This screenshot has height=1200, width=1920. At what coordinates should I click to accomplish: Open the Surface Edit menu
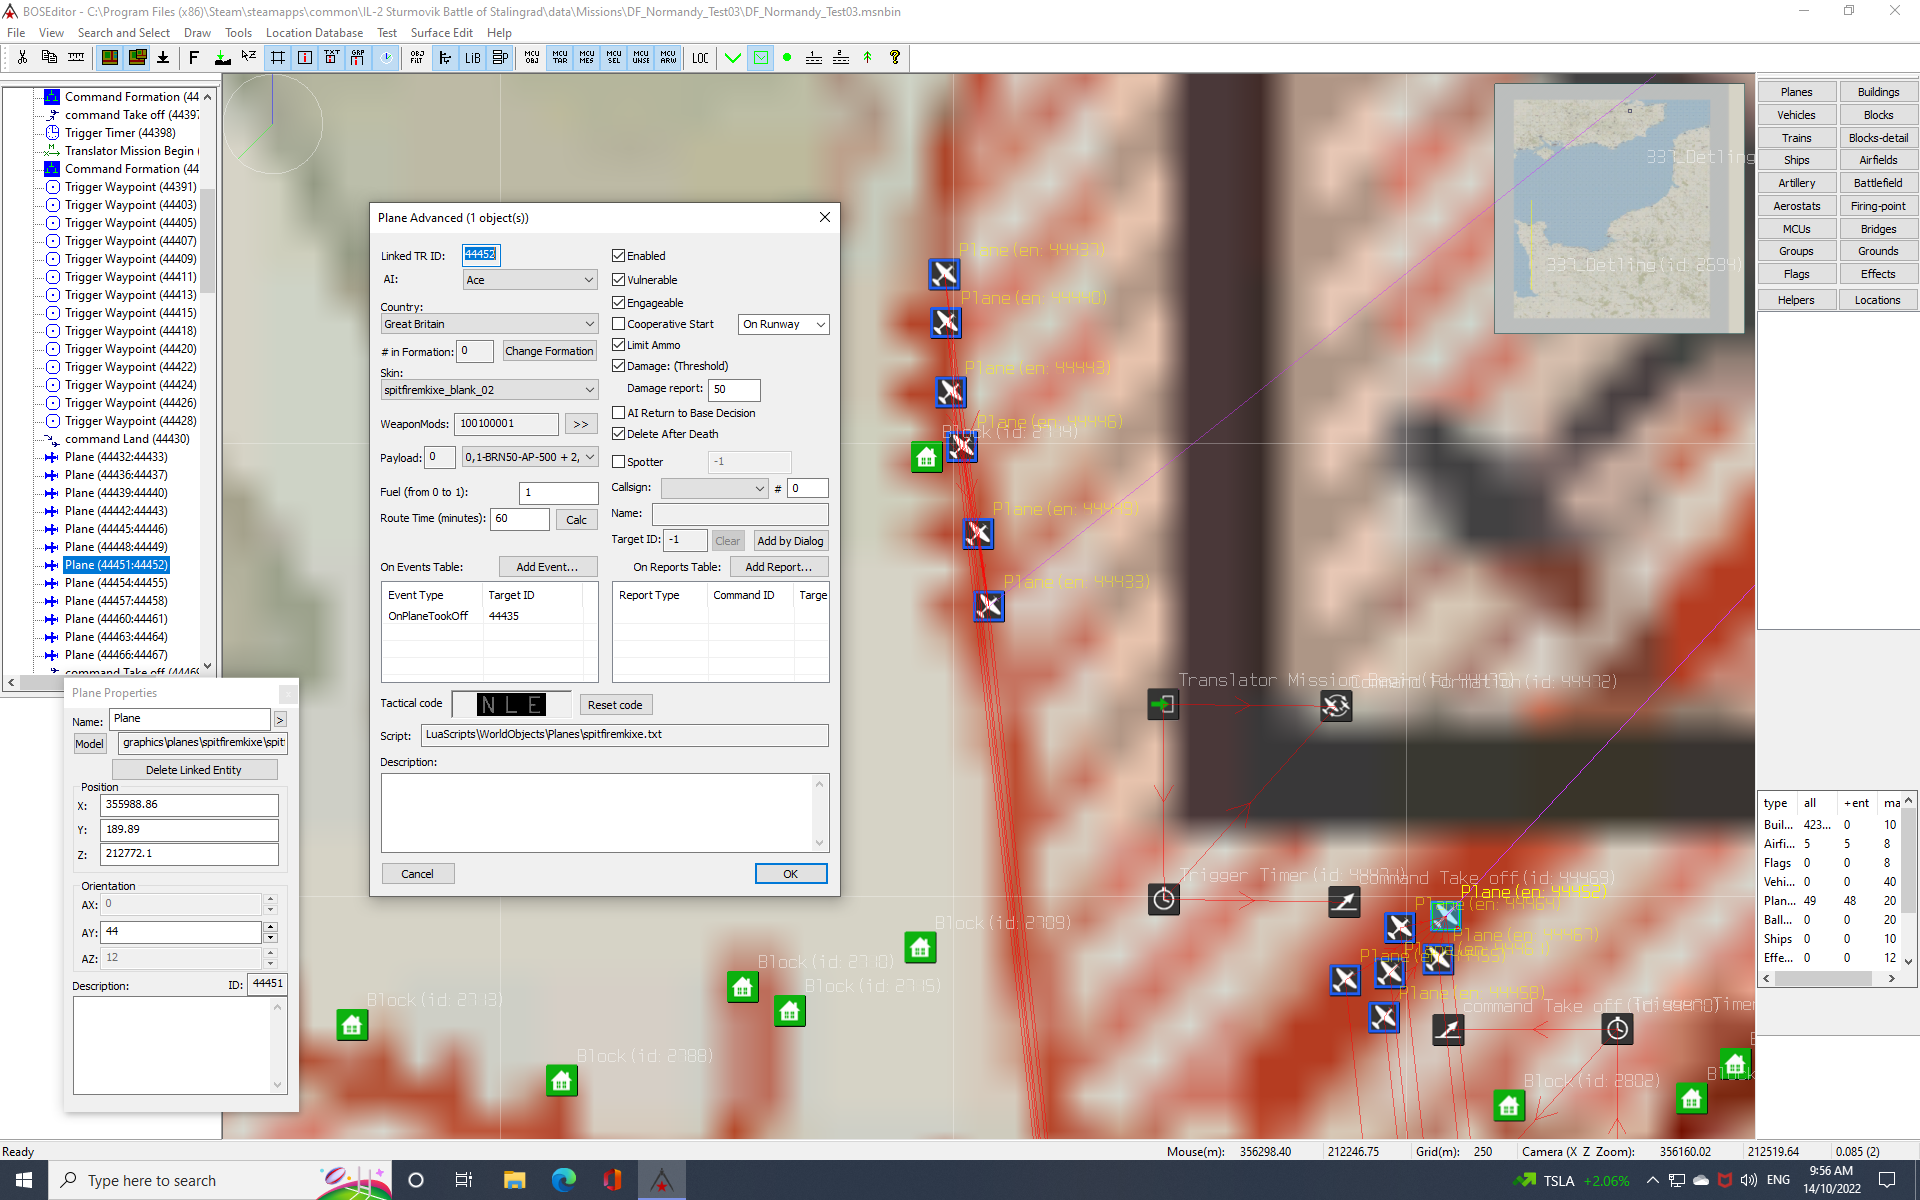[x=441, y=33]
